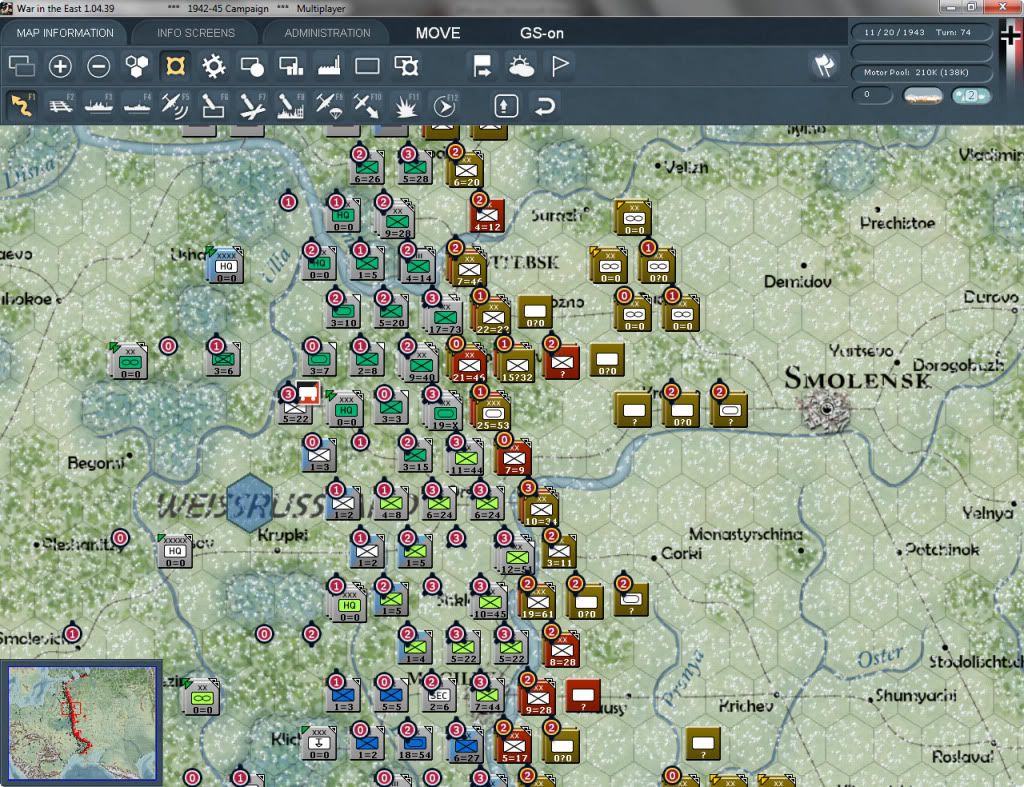Image resolution: width=1024 pixels, height=787 pixels.
Task: Toggle the empty rectangle display icon
Action: coord(367,66)
